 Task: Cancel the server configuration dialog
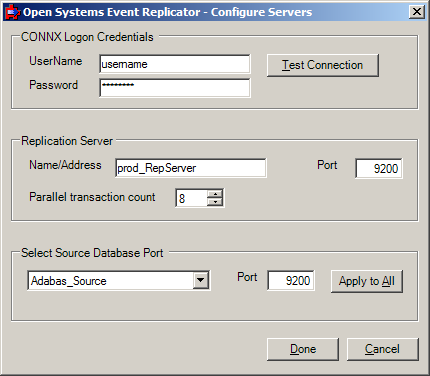(382, 349)
